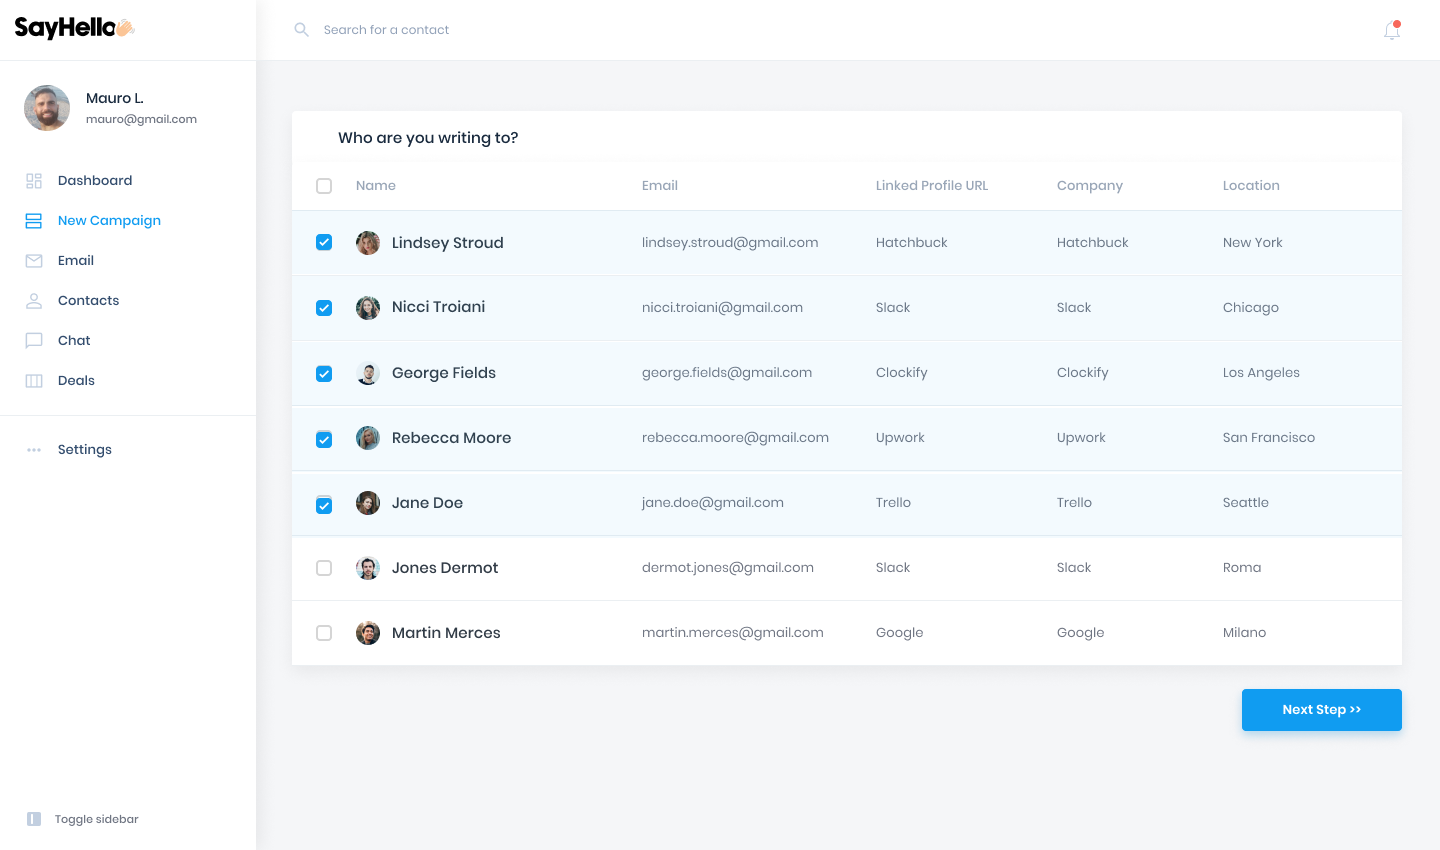Click the Contacts person icon
Screen dimensions: 1440x850
pos(34,301)
